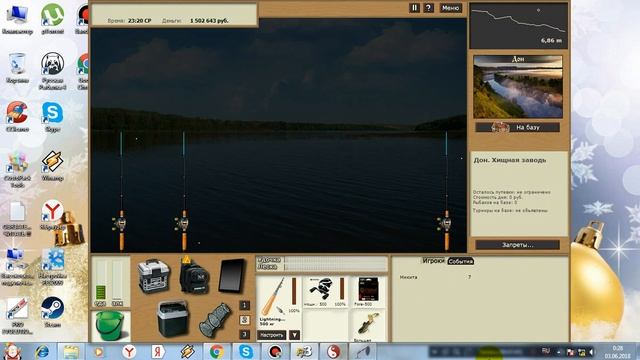Click the rod wear indicator bar
Screen dimensions: 640x360
[x=293, y=291]
